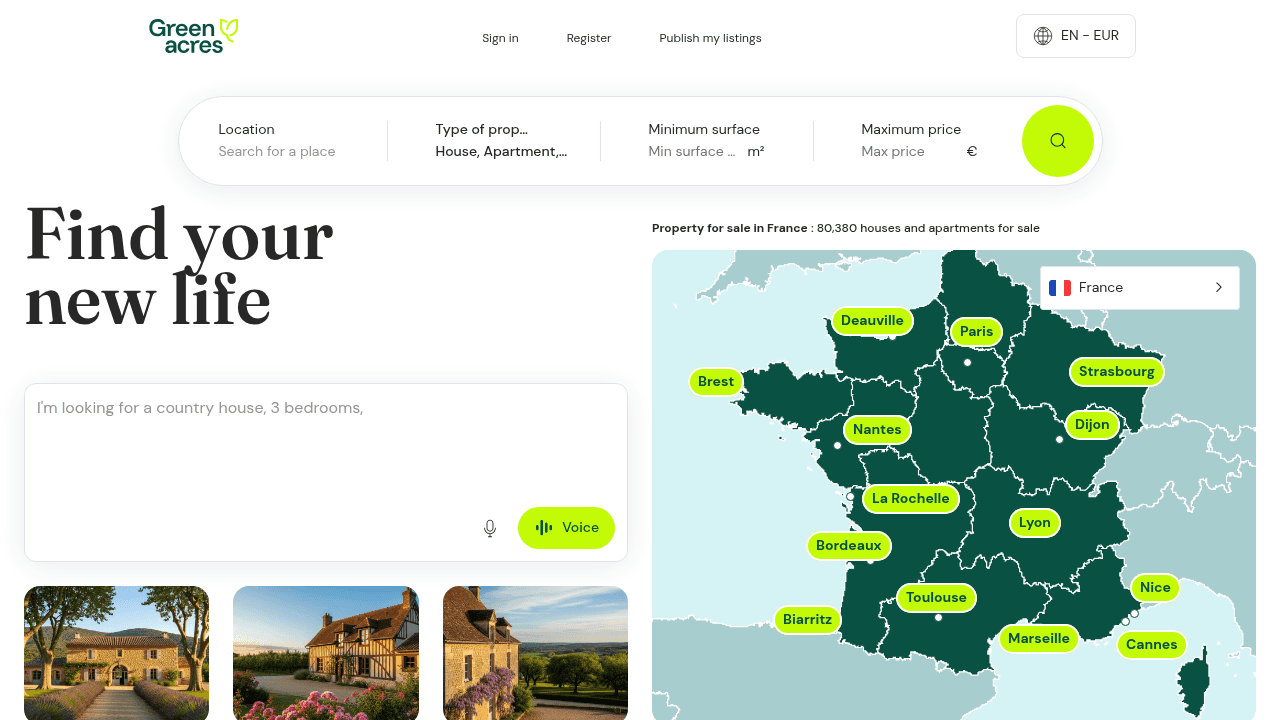Screen dimensions: 1280x720
Task: Select Nantes on the map
Action: [x=877, y=430]
